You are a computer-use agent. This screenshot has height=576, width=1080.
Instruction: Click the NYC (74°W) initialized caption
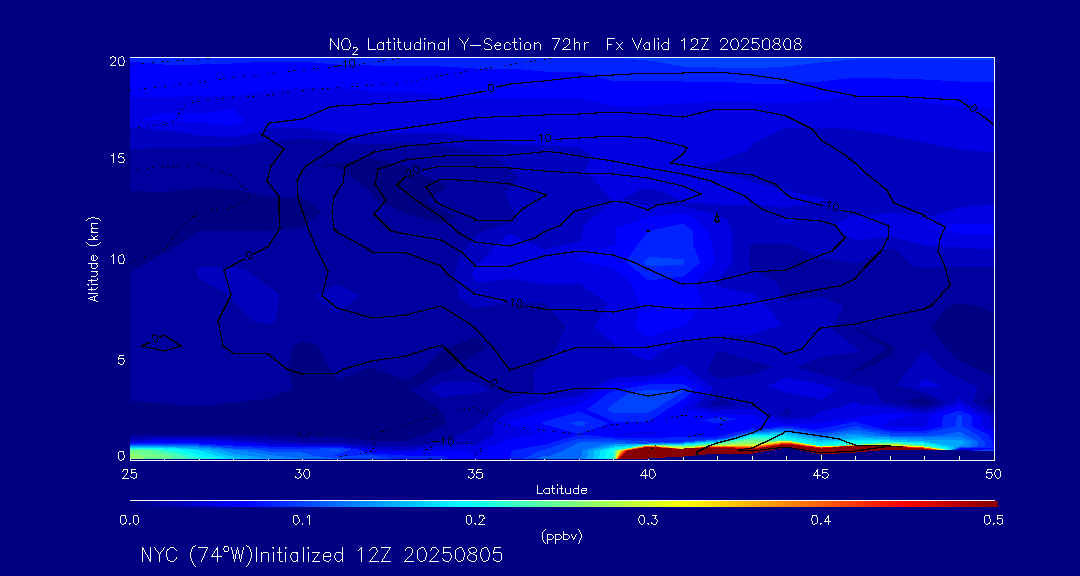click(x=321, y=555)
